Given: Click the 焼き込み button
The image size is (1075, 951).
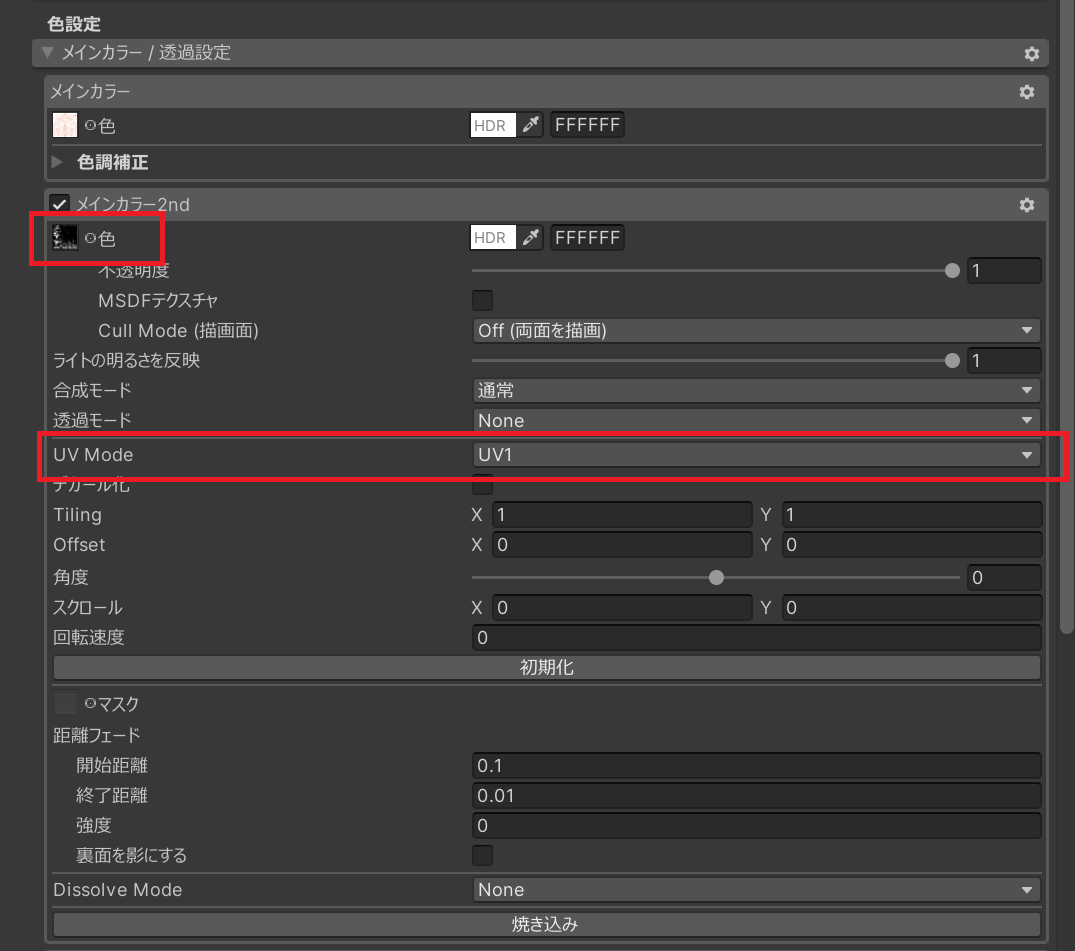Looking at the screenshot, I should pos(545,924).
